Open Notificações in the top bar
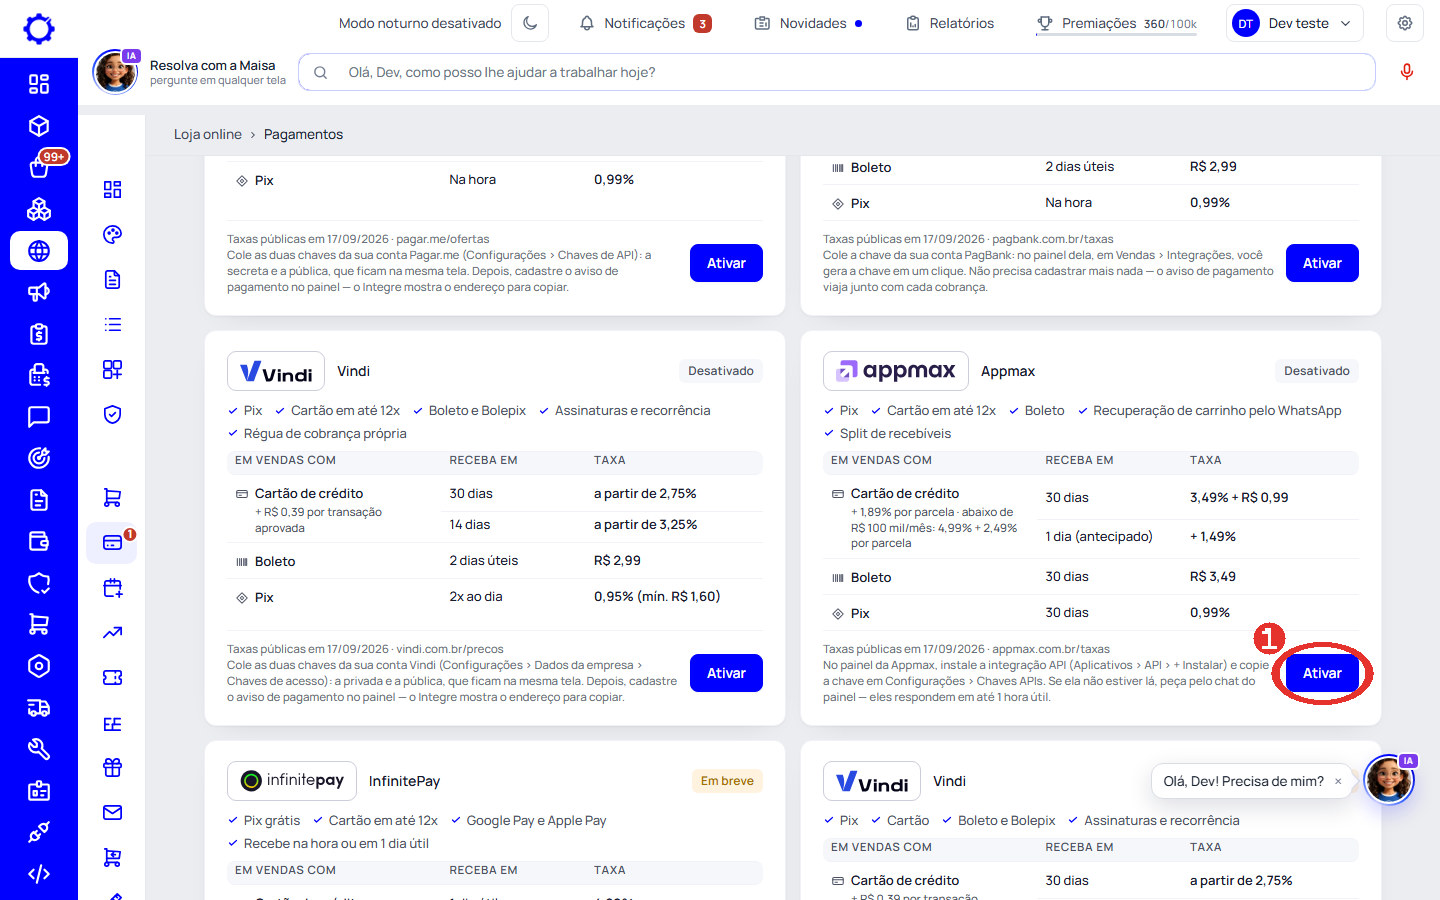Screen dimensions: 1440x900 646,23
